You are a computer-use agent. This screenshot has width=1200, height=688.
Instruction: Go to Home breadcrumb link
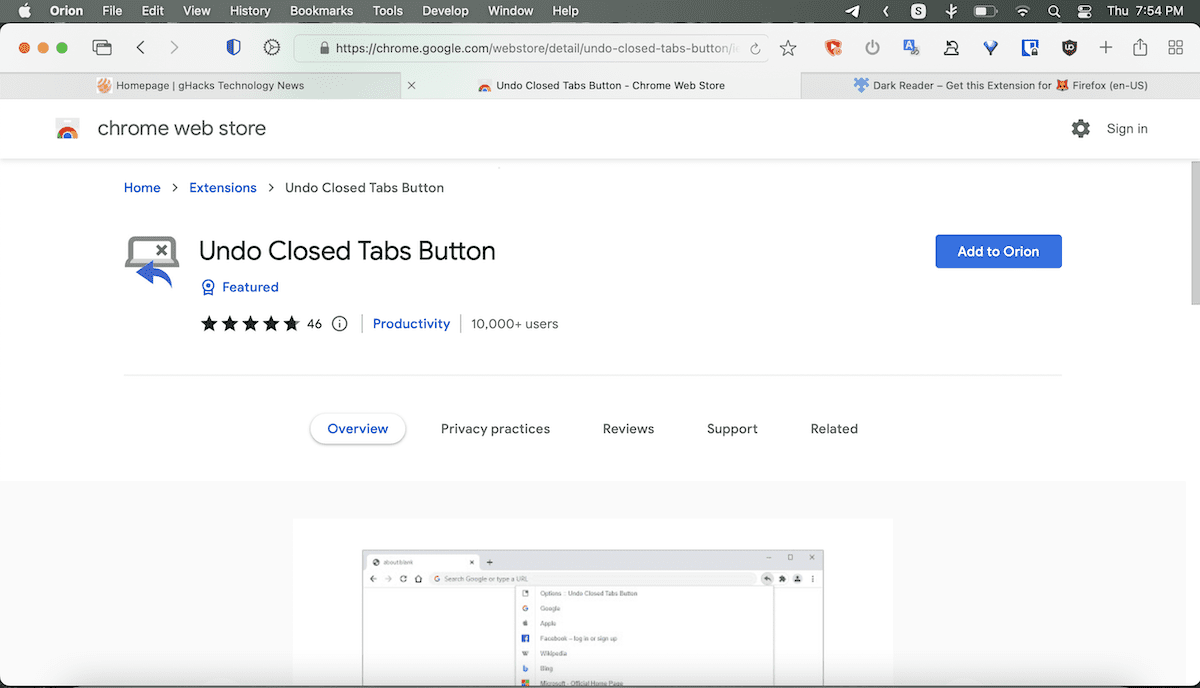142,187
